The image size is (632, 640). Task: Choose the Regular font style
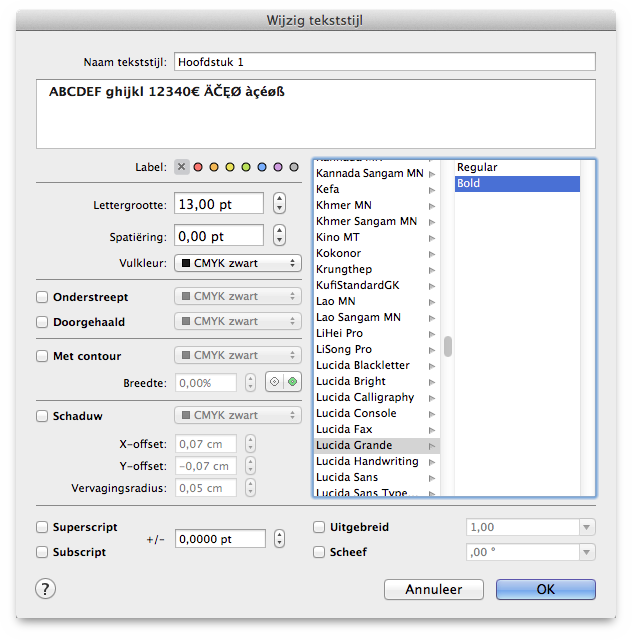[x=477, y=168]
